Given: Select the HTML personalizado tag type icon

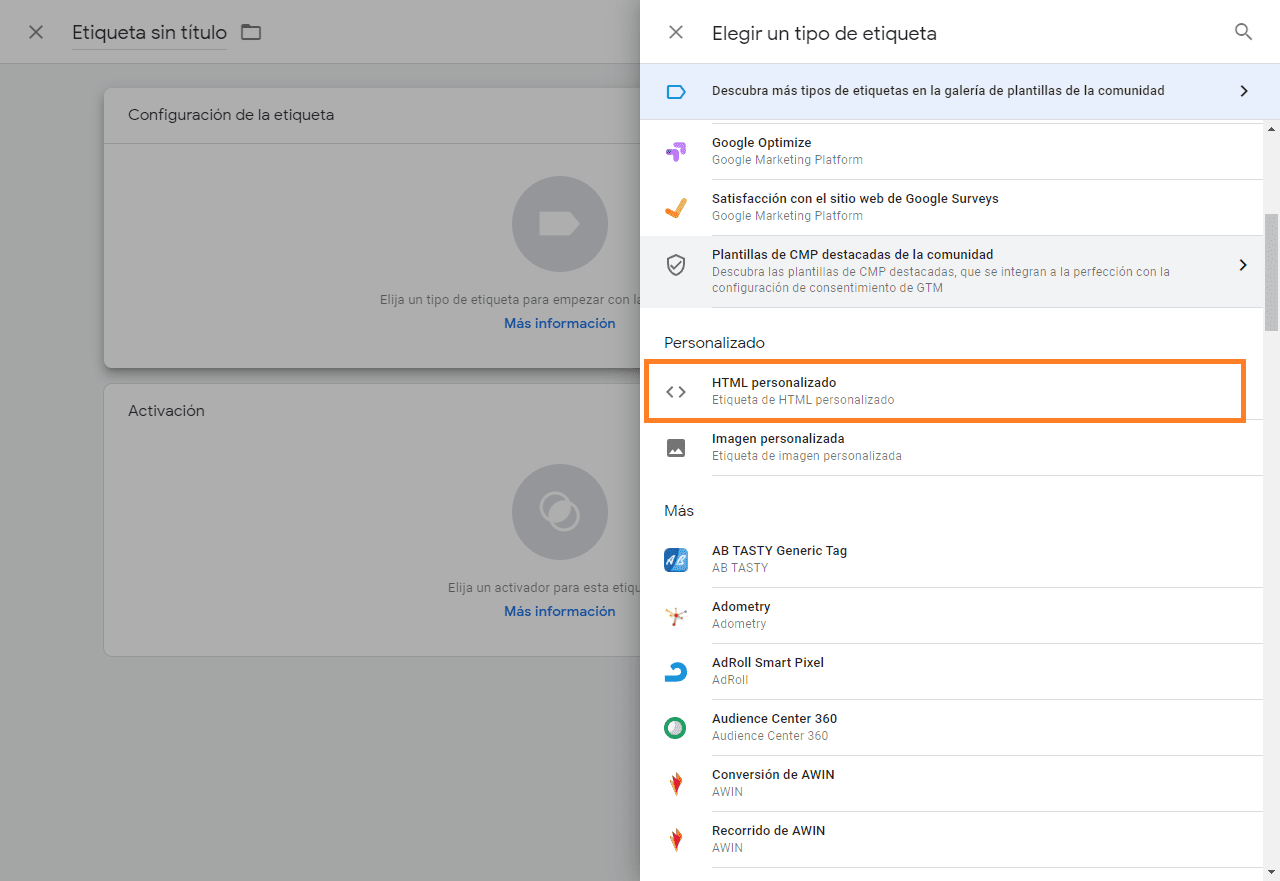Looking at the screenshot, I should (676, 391).
